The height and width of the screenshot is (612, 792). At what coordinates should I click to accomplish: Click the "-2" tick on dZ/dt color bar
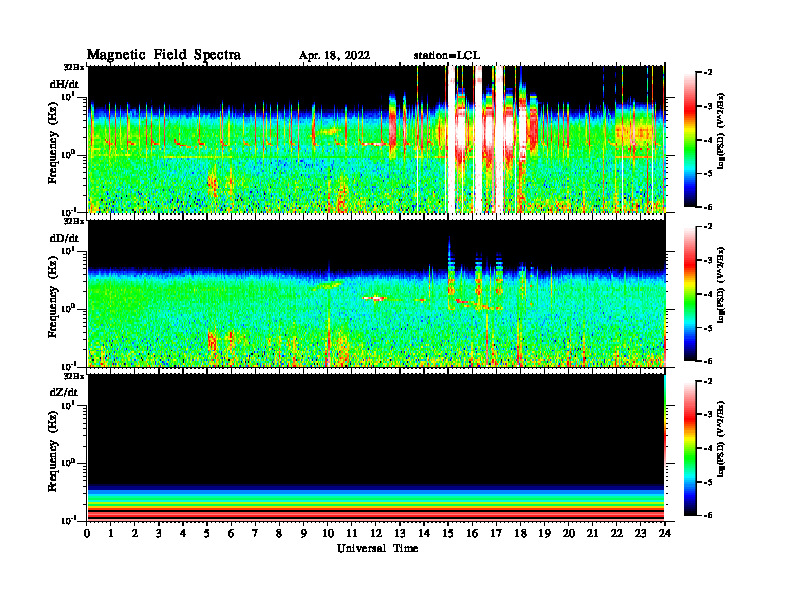click(708, 381)
